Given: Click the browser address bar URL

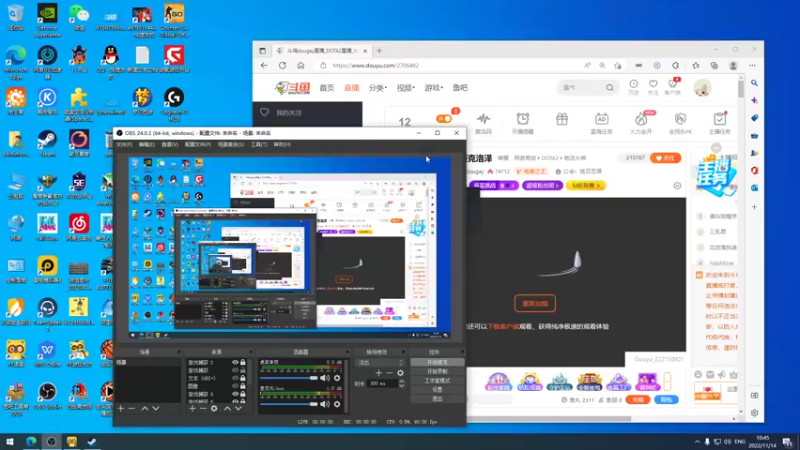Looking at the screenshot, I should pyautogui.click(x=376, y=65).
